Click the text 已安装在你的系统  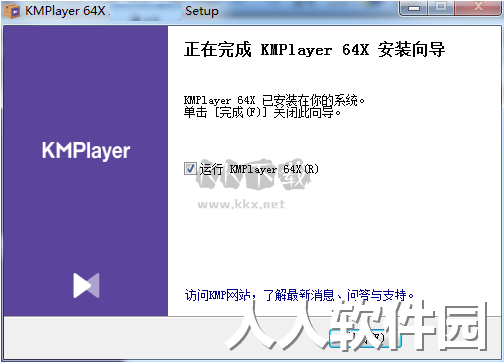pyautogui.click(x=313, y=100)
